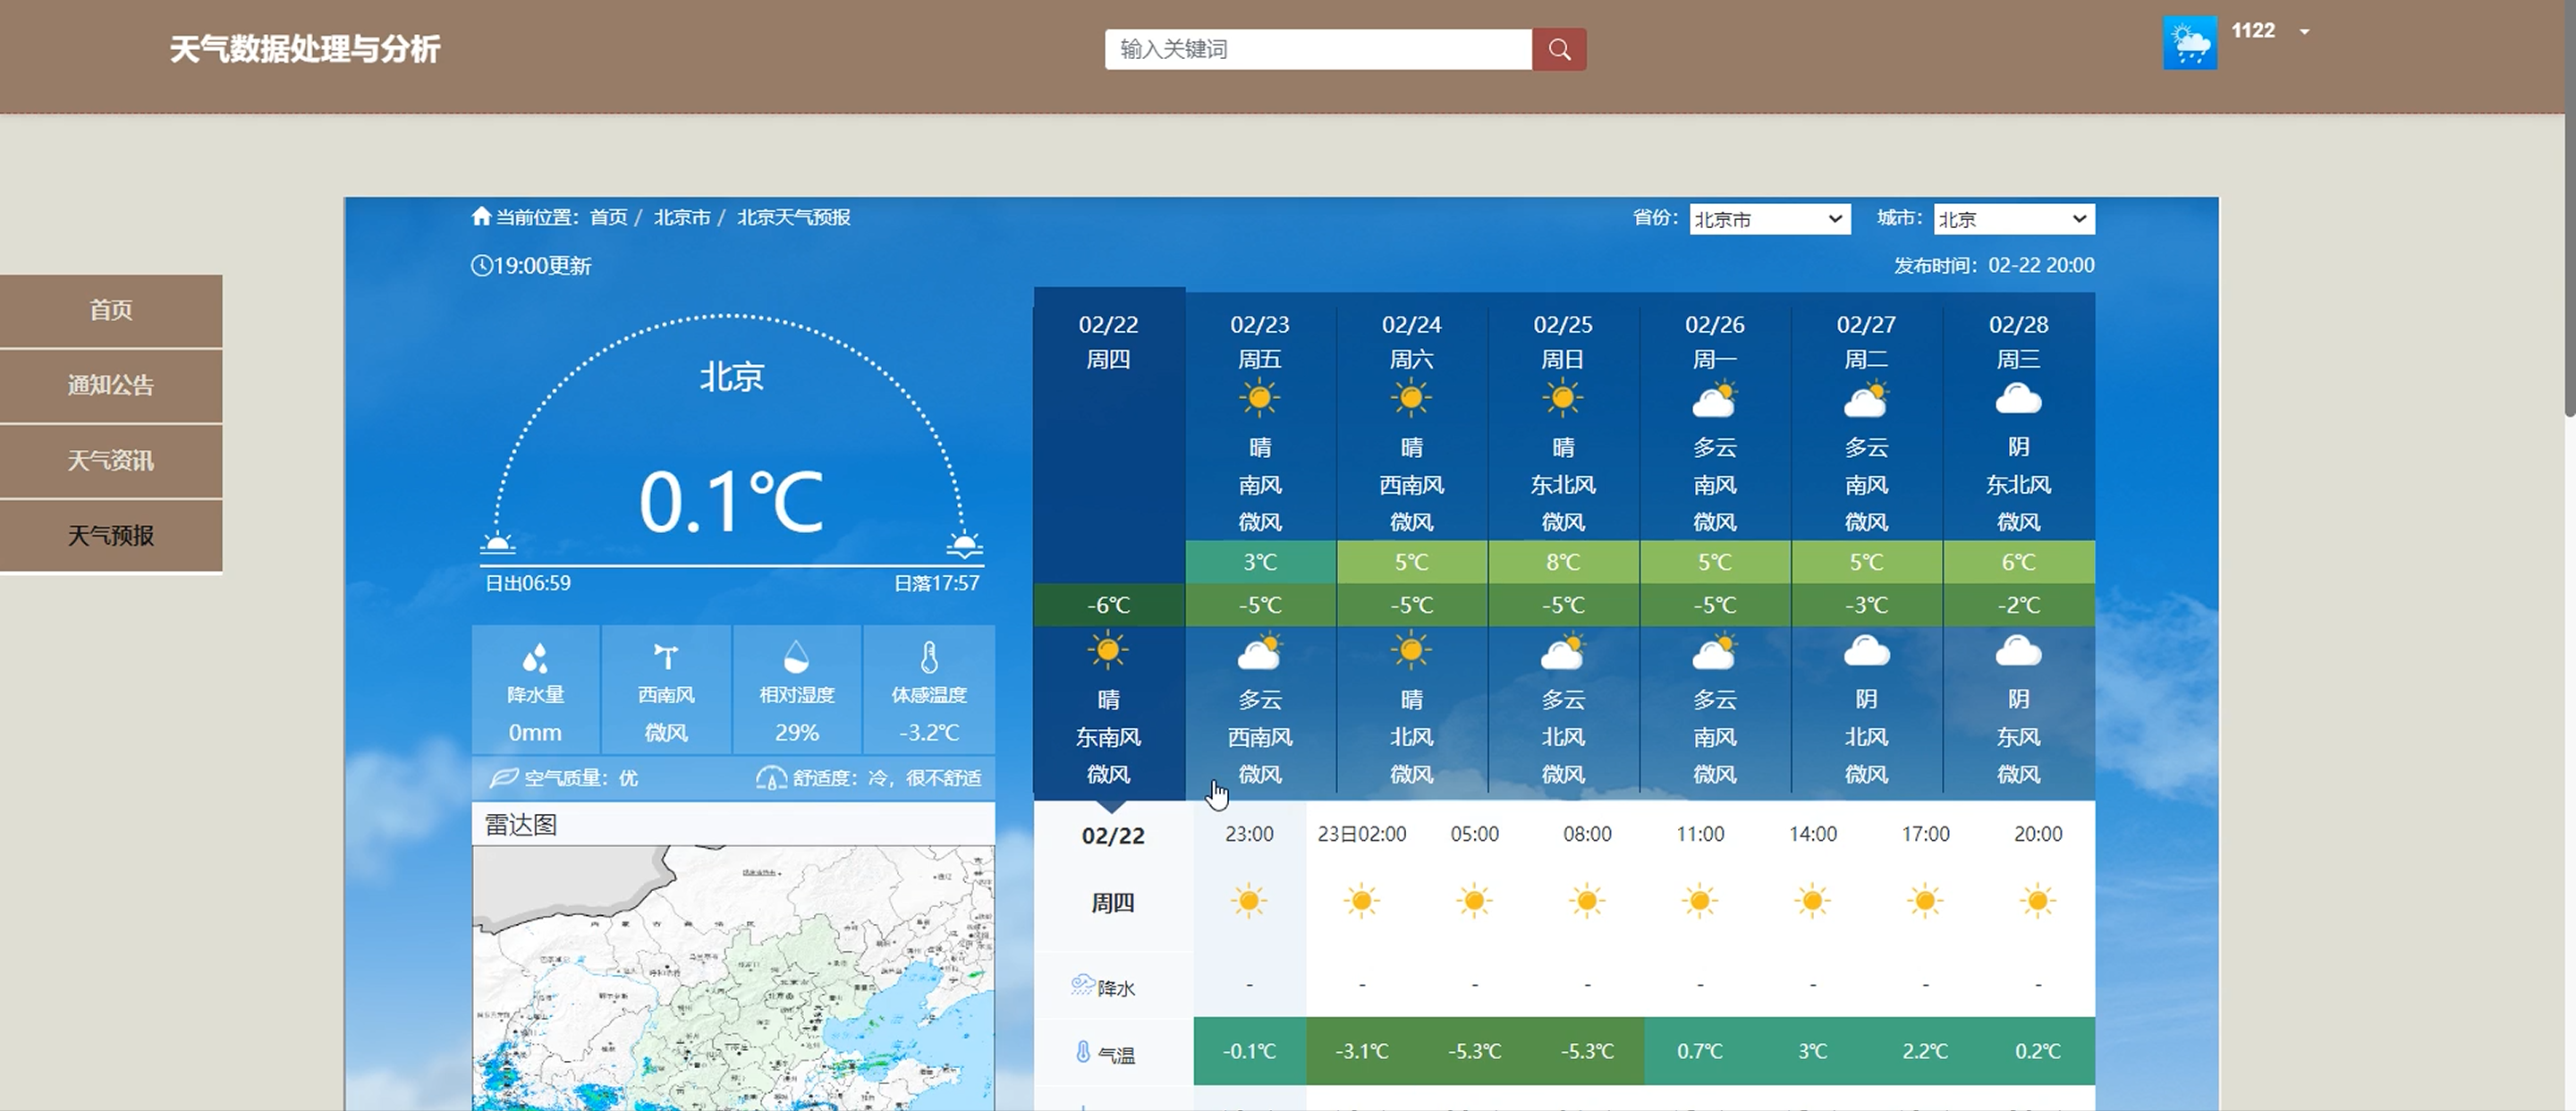
Task: Open 通知公告 in the sidebar
Action: coord(111,386)
